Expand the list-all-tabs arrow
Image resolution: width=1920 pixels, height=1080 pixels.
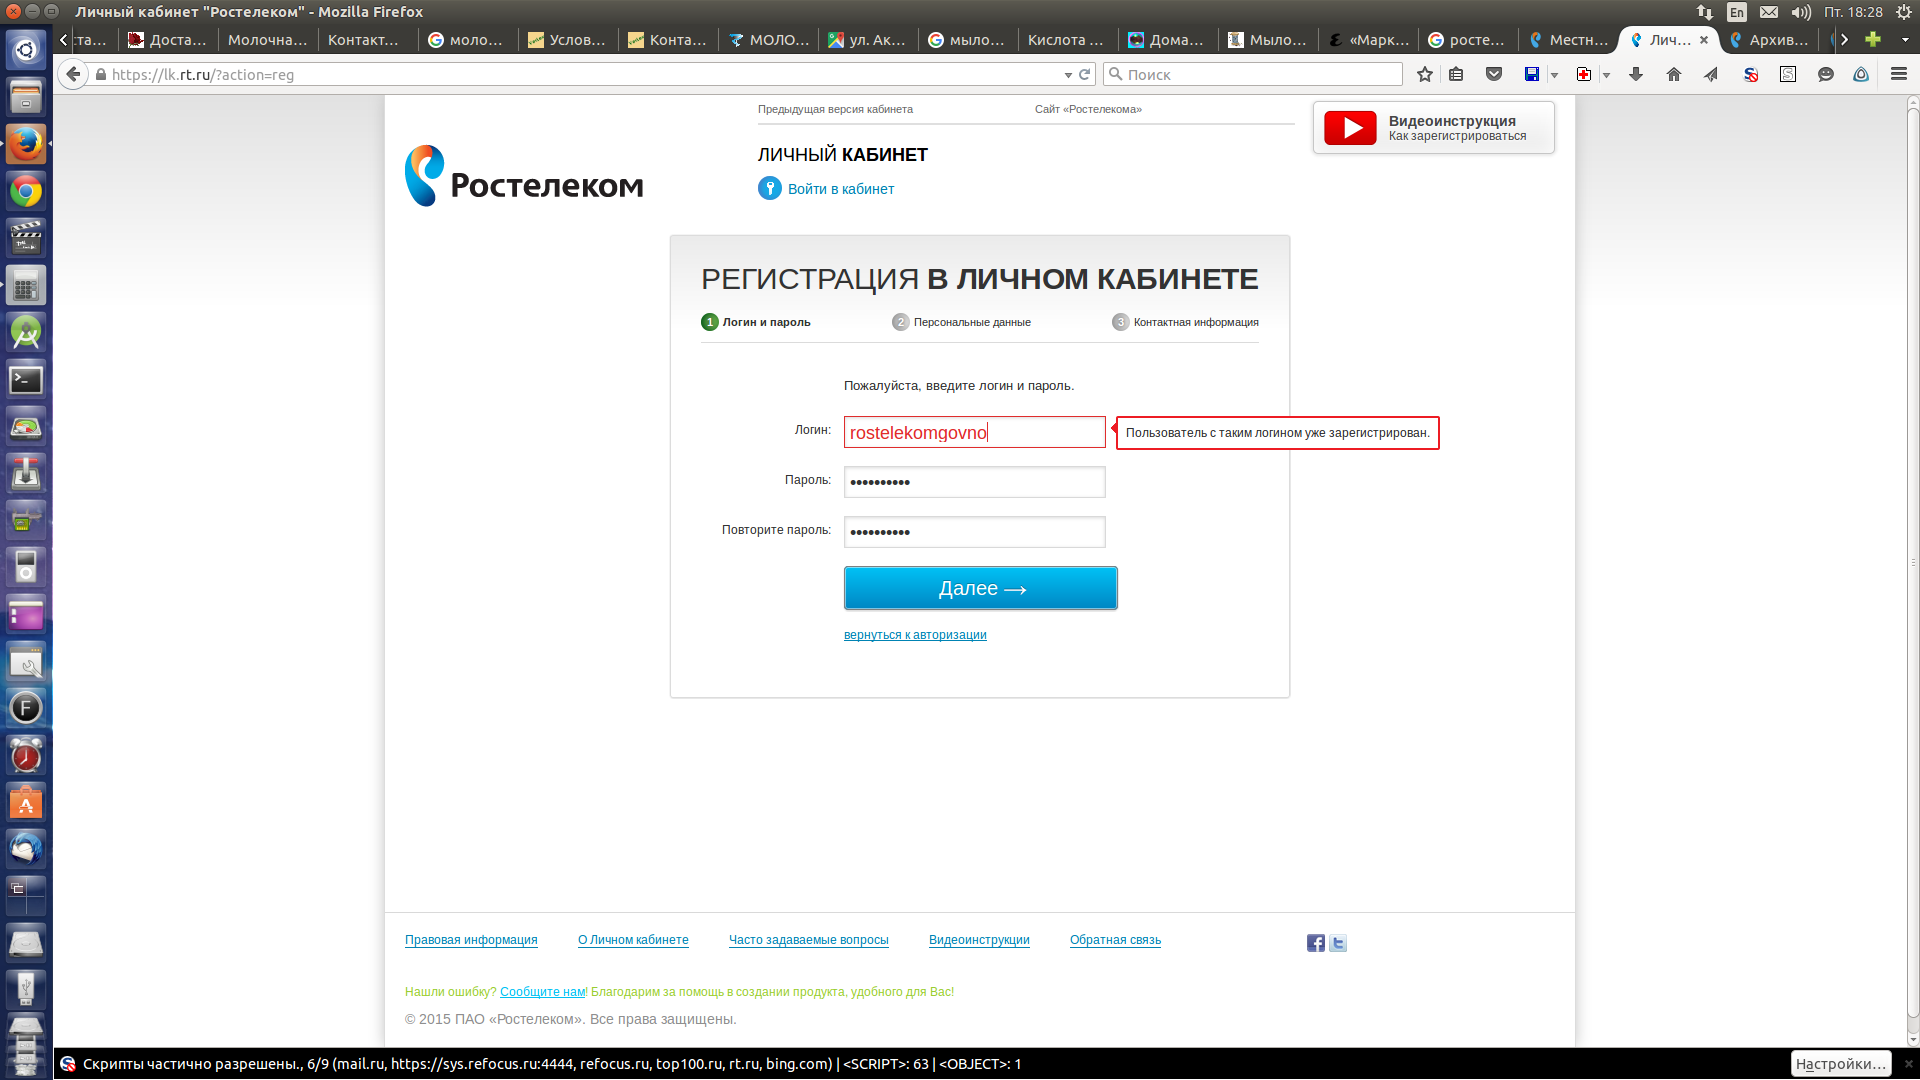[x=1905, y=40]
